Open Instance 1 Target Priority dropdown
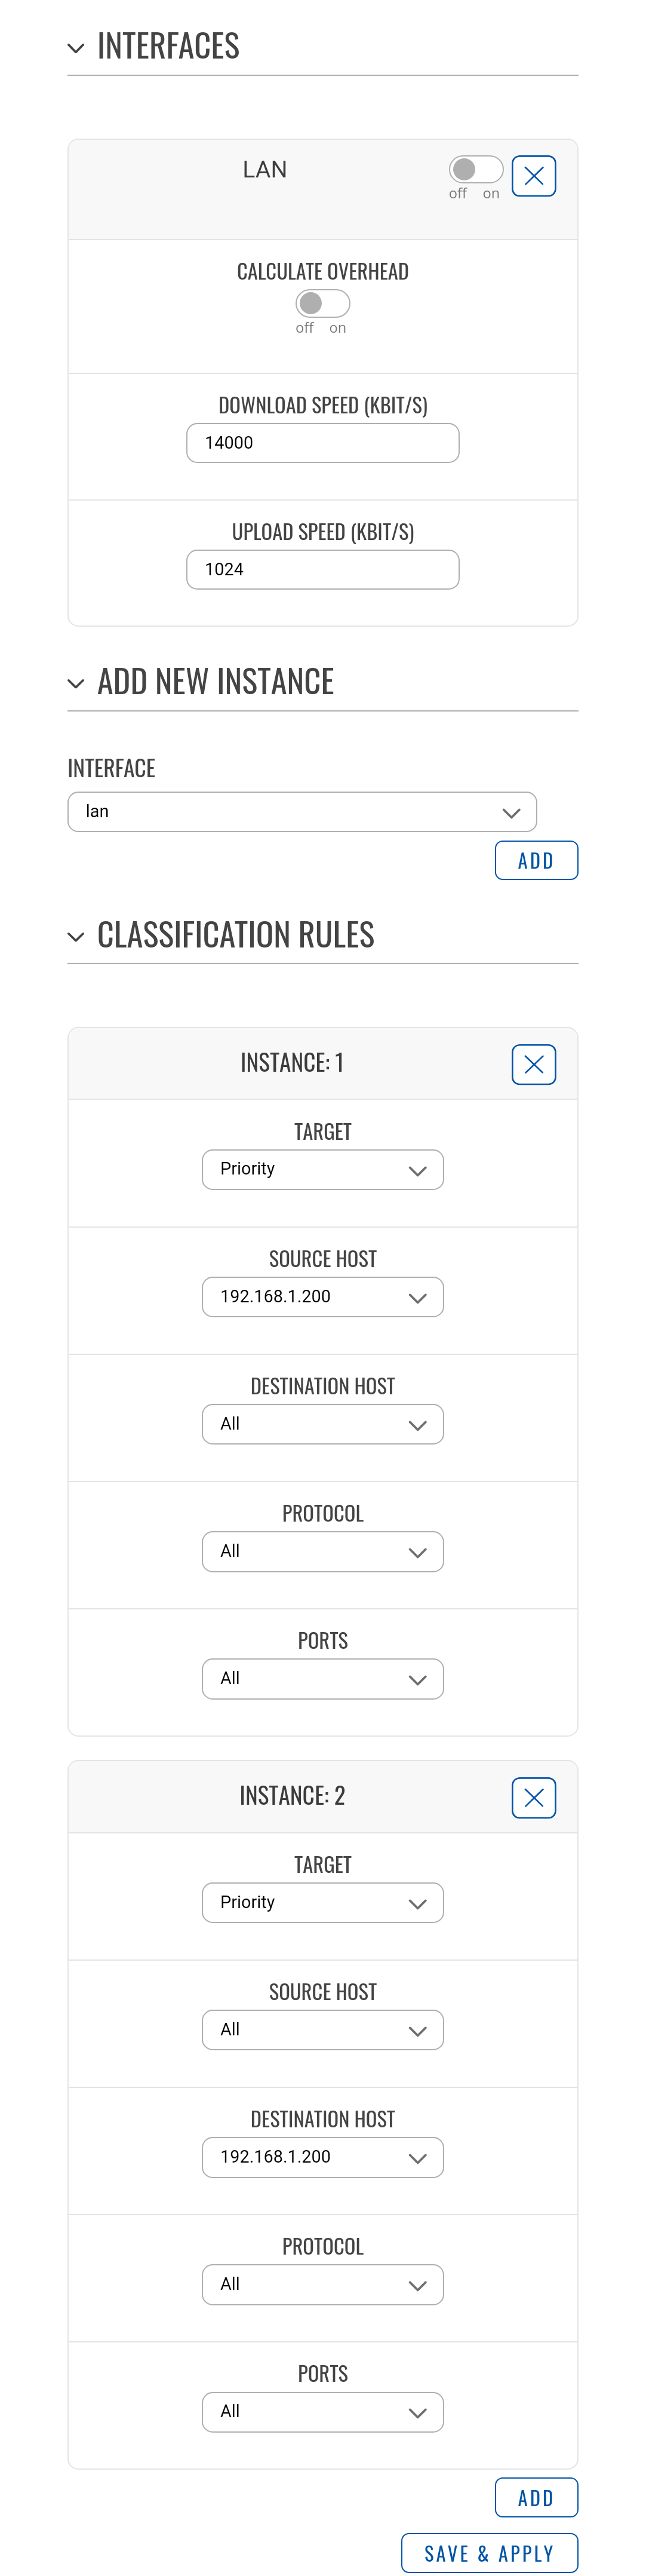 tap(322, 1169)
